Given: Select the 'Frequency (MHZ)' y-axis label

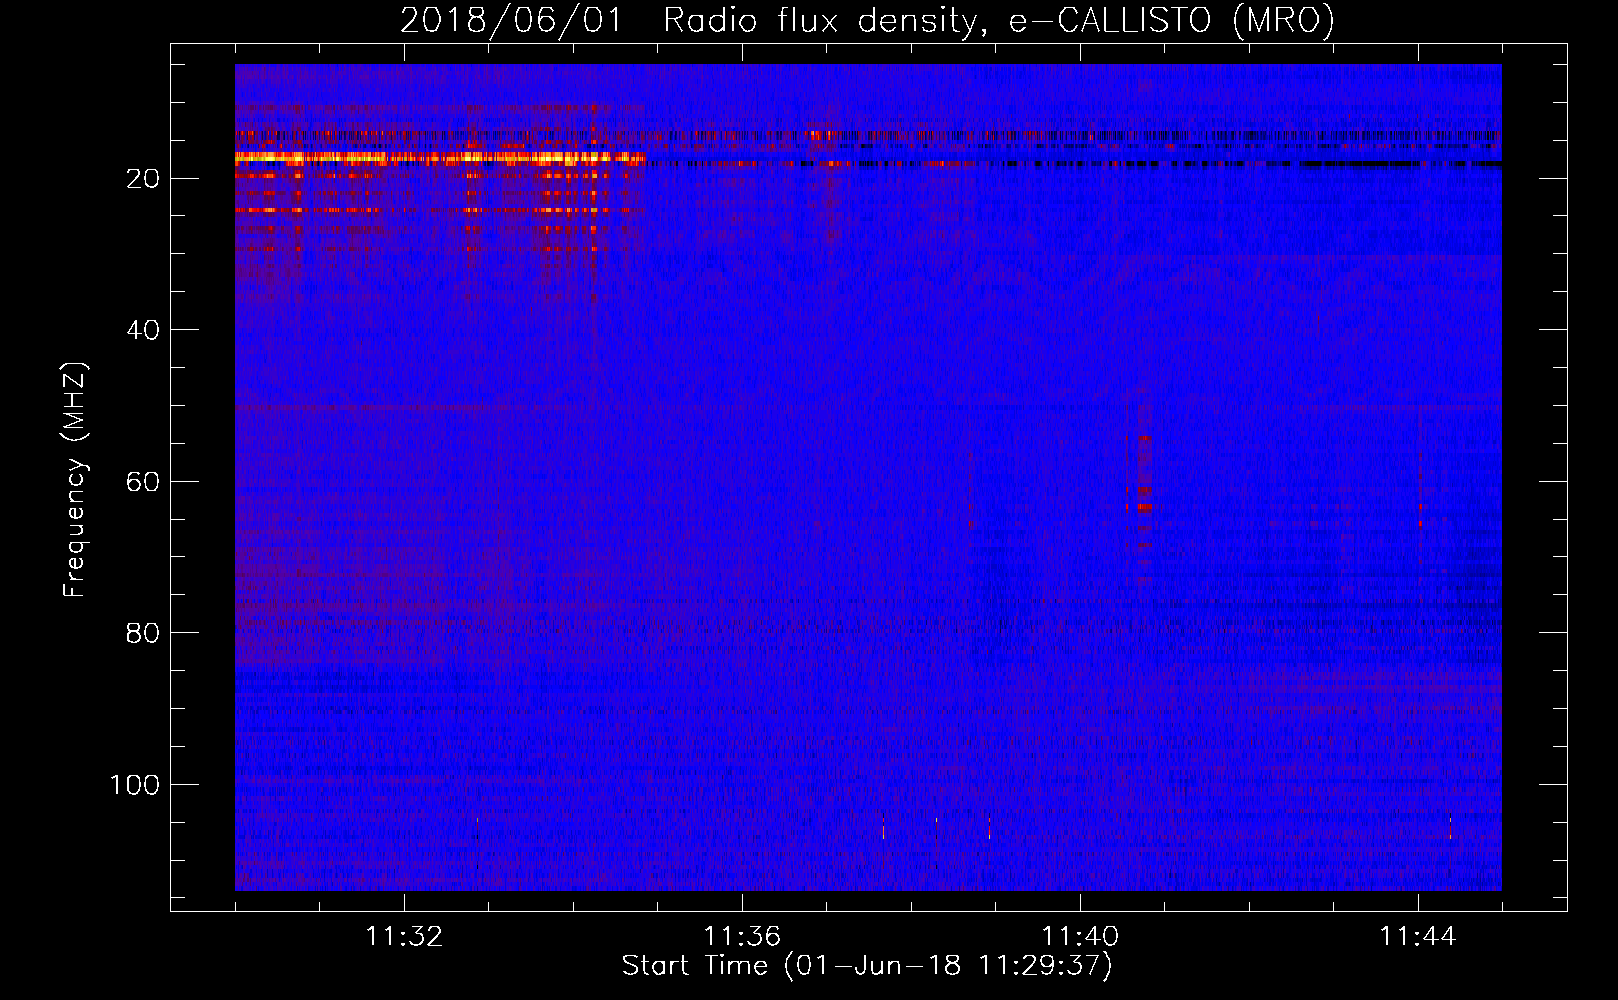Looking at the screenshot, I should pos(75,480).
